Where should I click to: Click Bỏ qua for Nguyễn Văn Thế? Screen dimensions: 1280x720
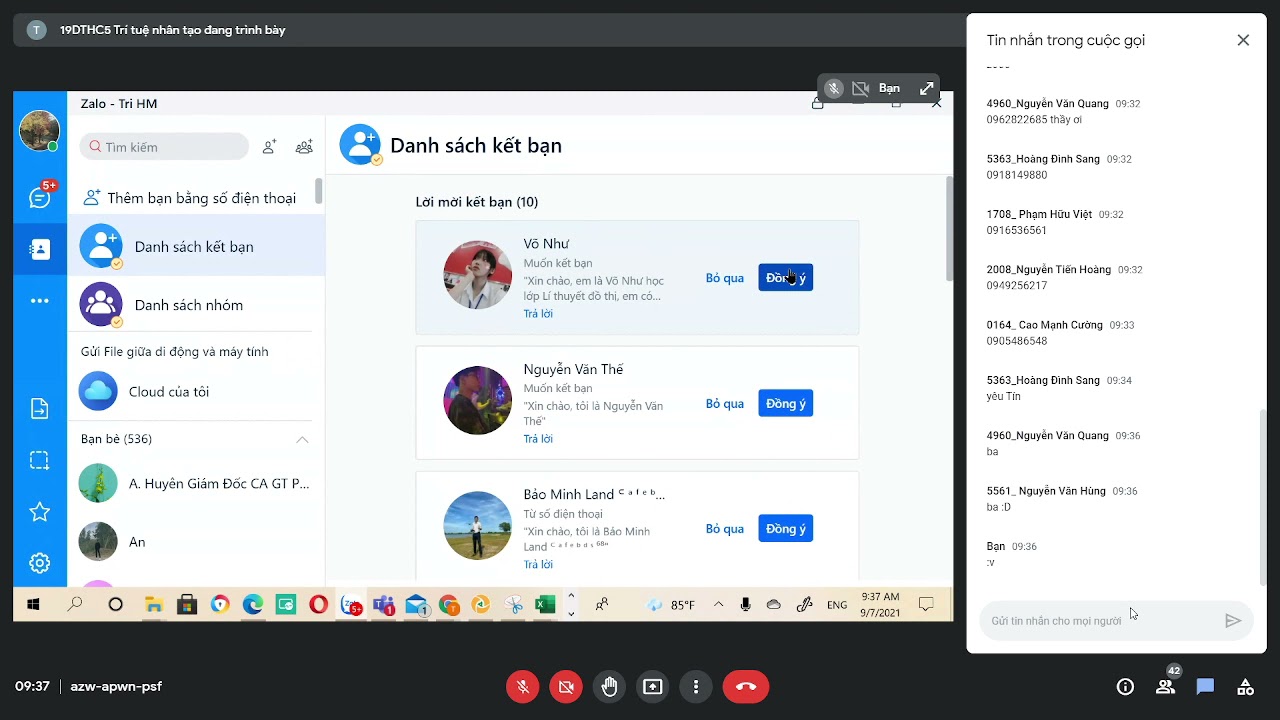tap(725, 404)
